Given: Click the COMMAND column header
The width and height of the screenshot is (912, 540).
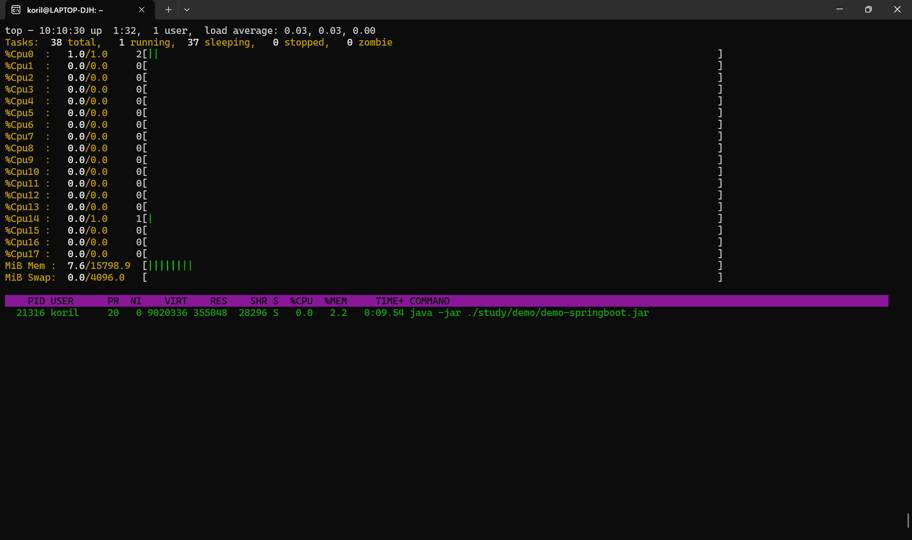Looking at the screenshot, I should 429,301.
